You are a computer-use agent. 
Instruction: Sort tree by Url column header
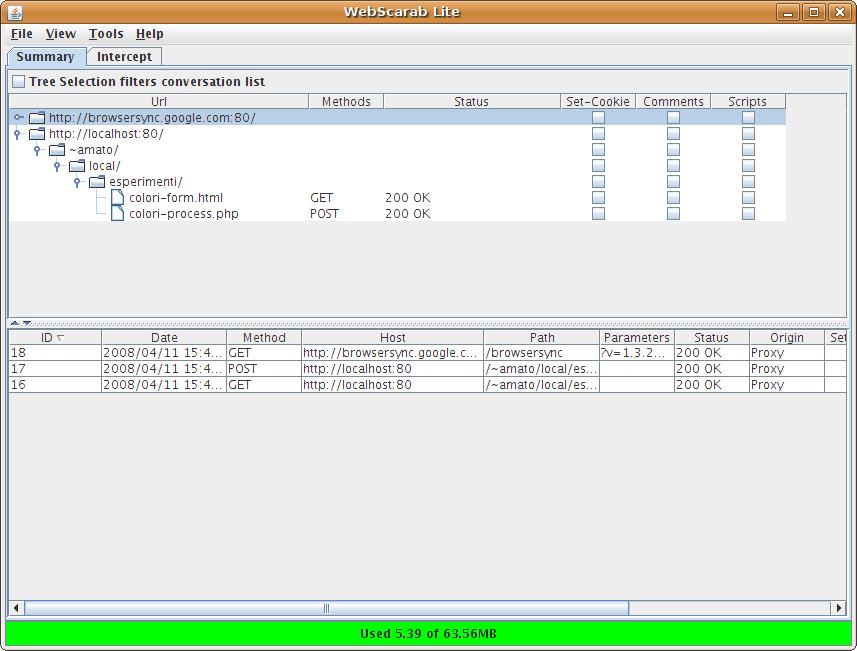tap(159, 102)
